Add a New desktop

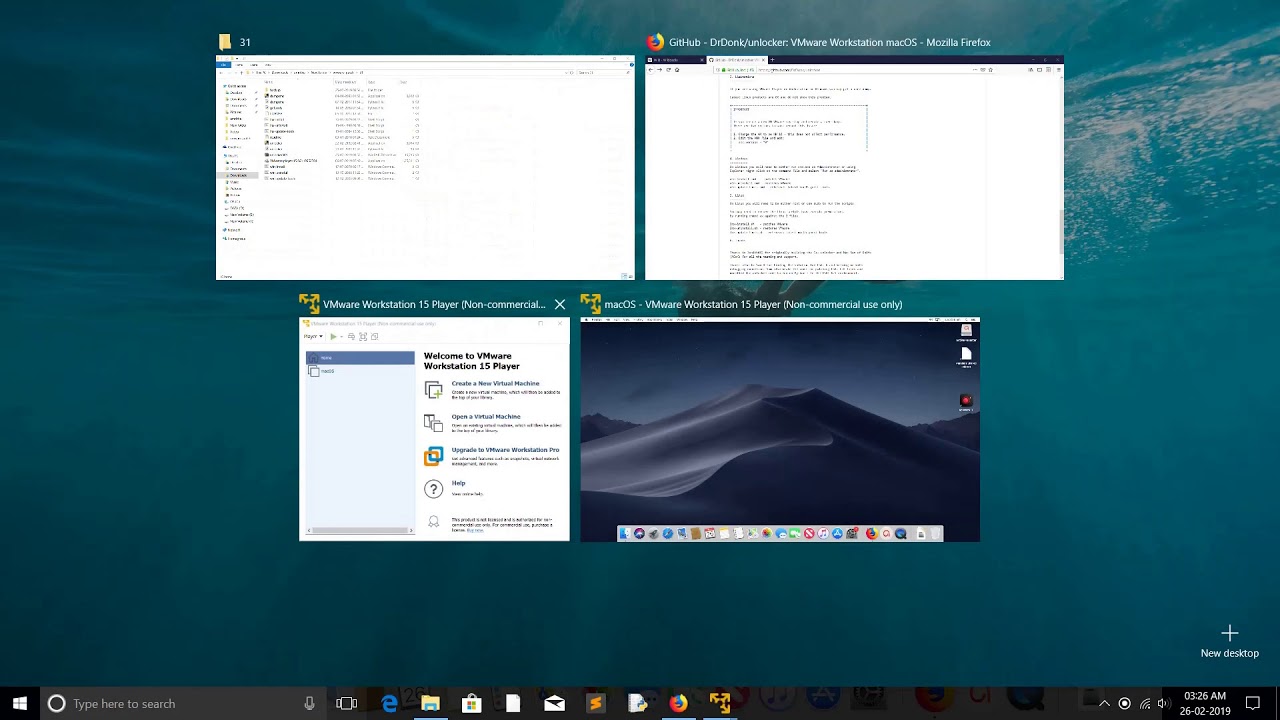1230,641
